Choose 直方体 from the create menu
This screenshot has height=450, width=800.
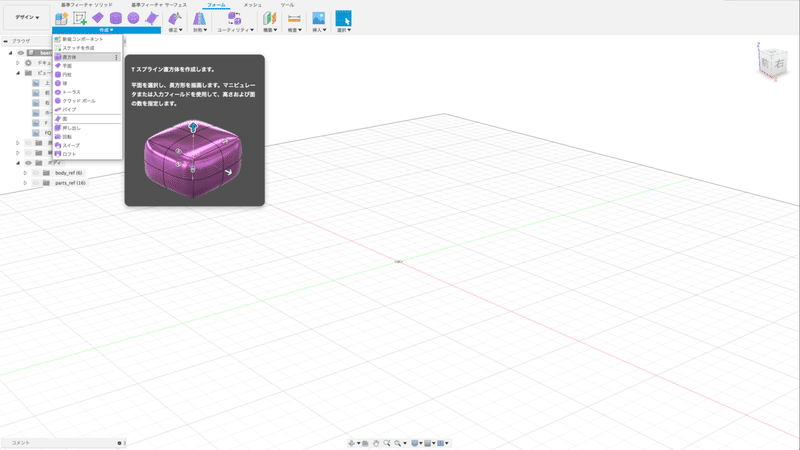(x=87, y=57)
